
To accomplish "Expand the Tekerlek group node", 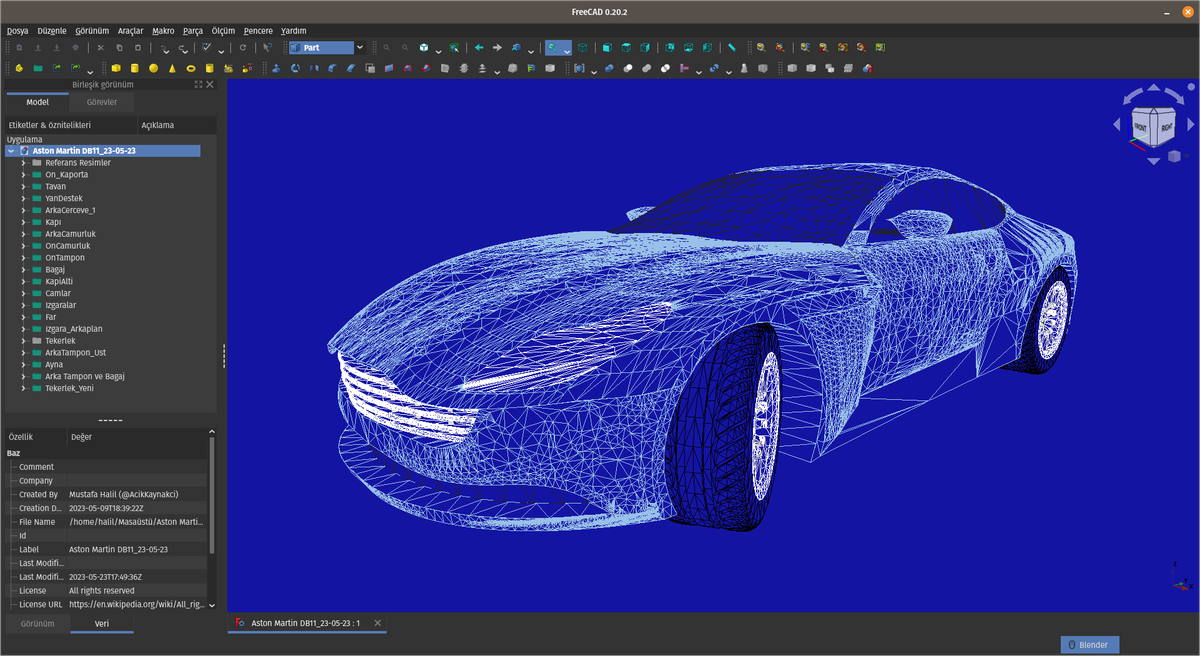I will coord(23,341).
